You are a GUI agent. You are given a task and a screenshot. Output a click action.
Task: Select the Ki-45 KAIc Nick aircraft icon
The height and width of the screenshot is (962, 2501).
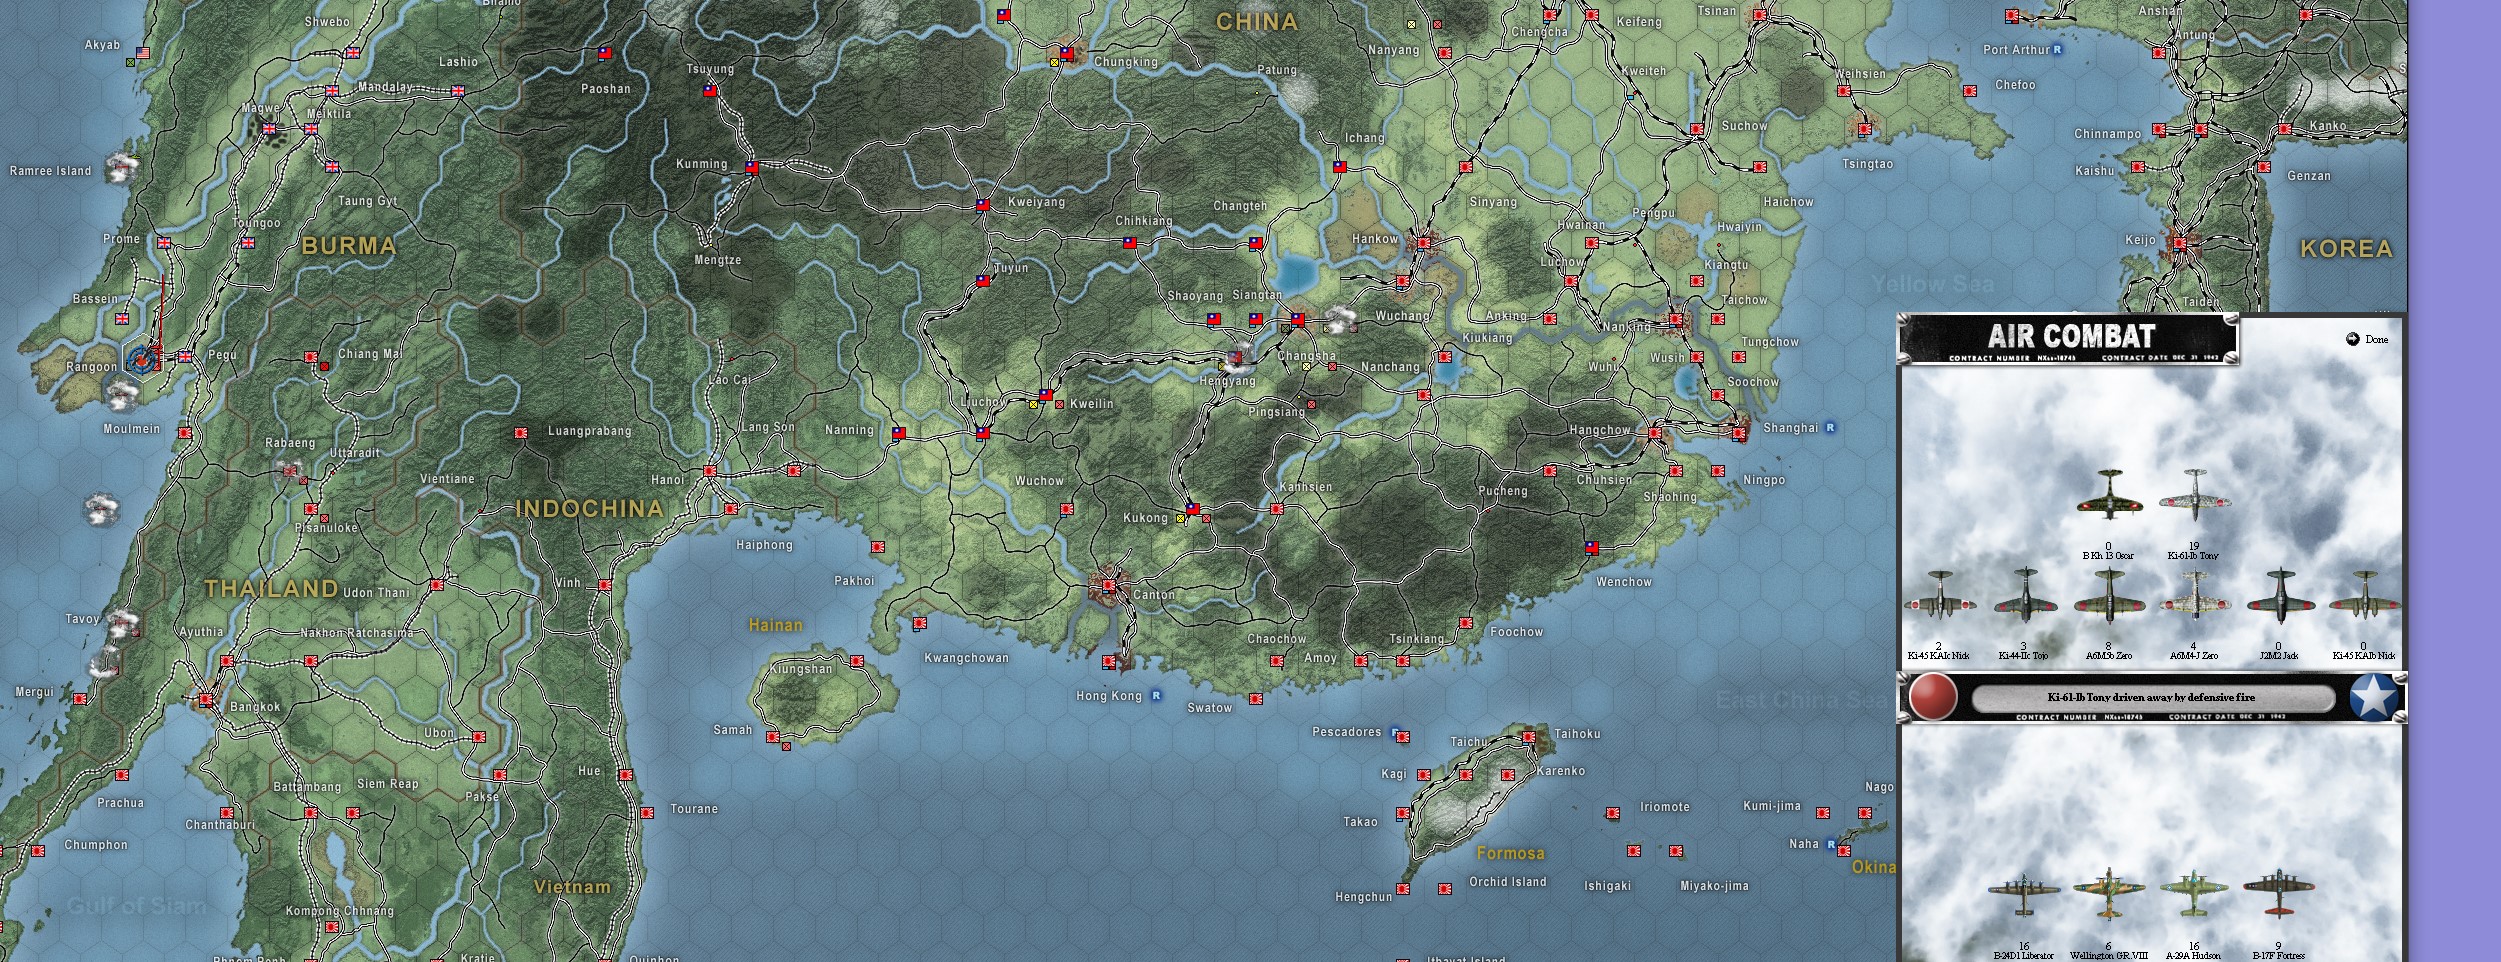1939,595
